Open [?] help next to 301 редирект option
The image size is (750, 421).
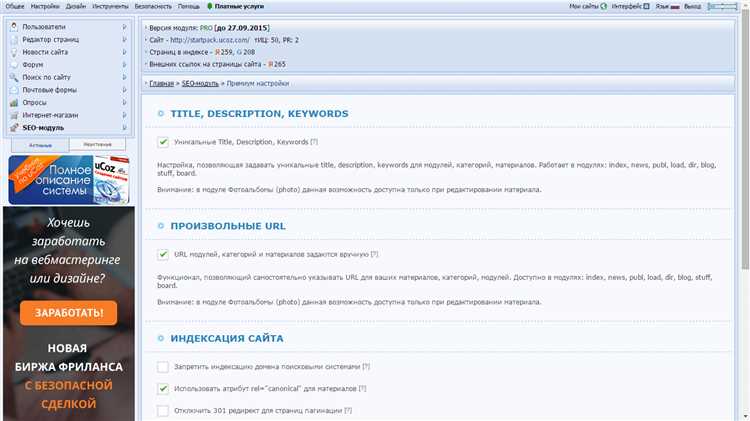tap(348, 410)
